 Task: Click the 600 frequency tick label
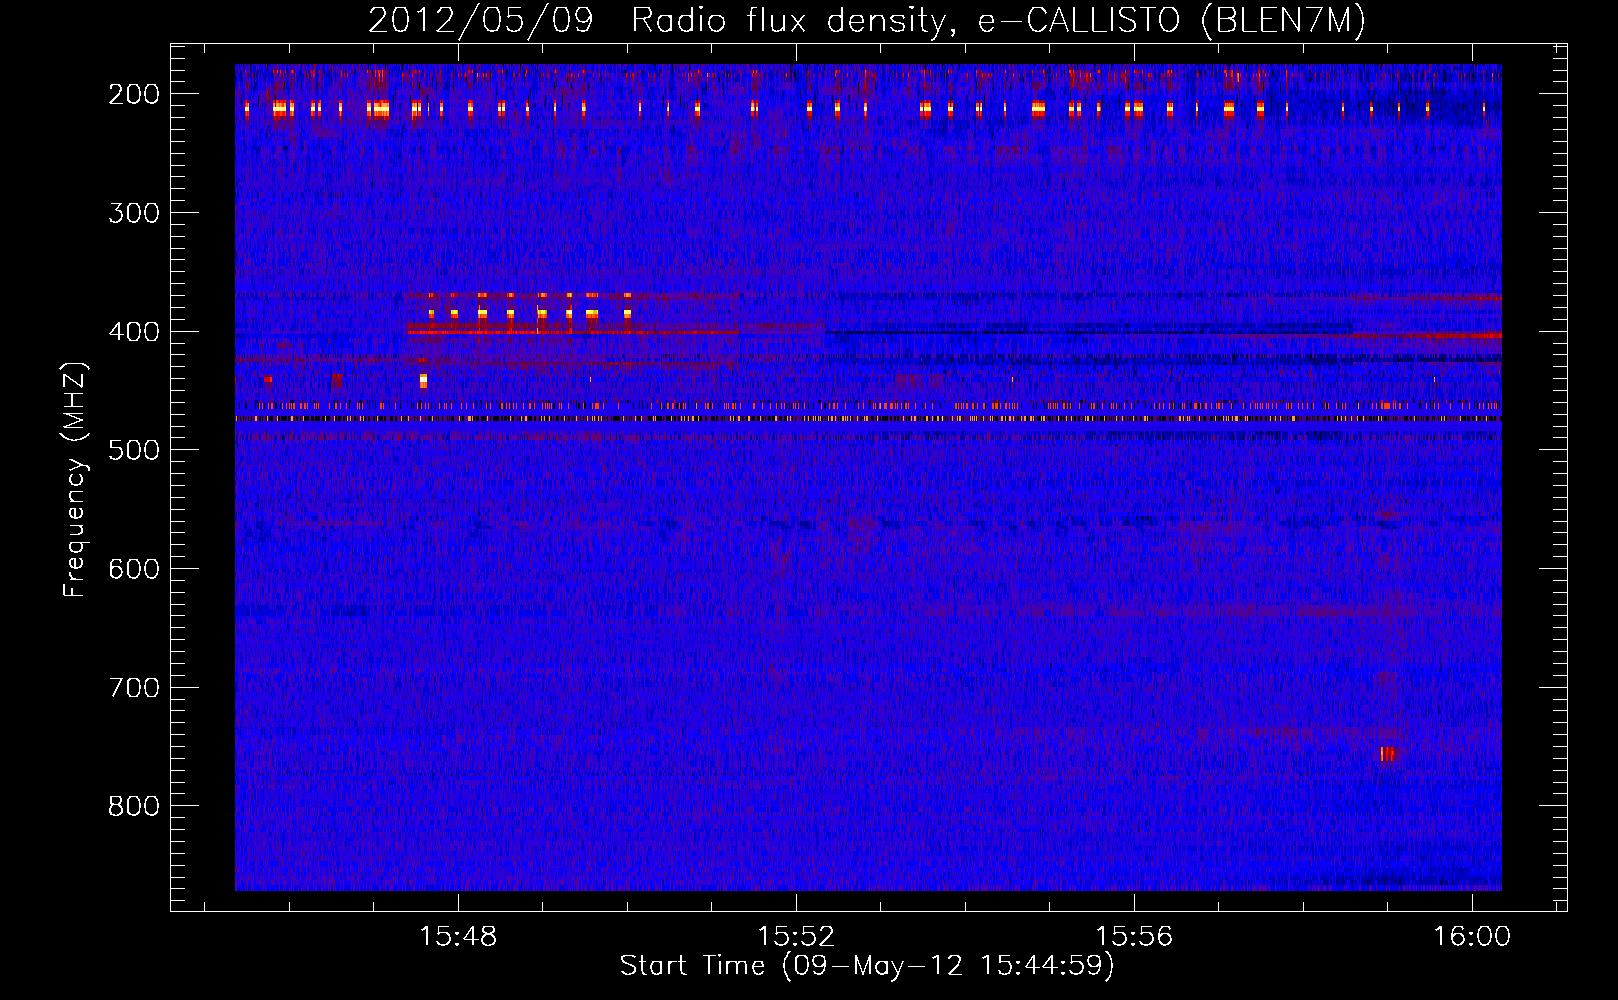pos(134,569)
